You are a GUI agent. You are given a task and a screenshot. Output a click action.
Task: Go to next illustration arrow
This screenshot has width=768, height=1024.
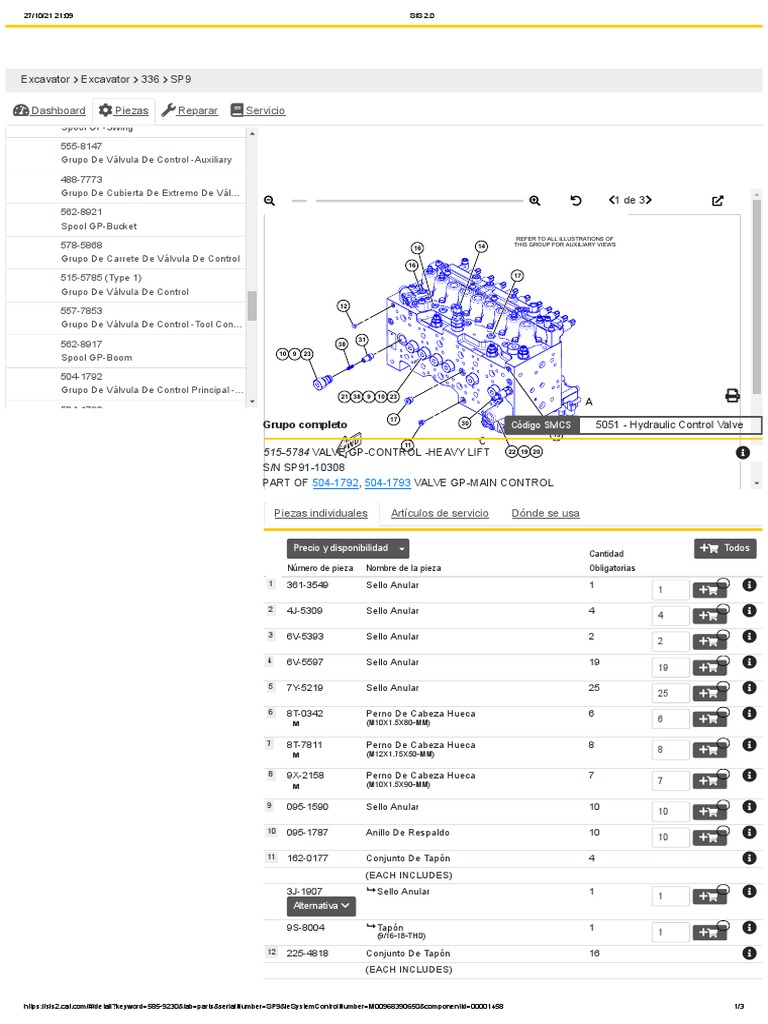[x=648, y=200]
